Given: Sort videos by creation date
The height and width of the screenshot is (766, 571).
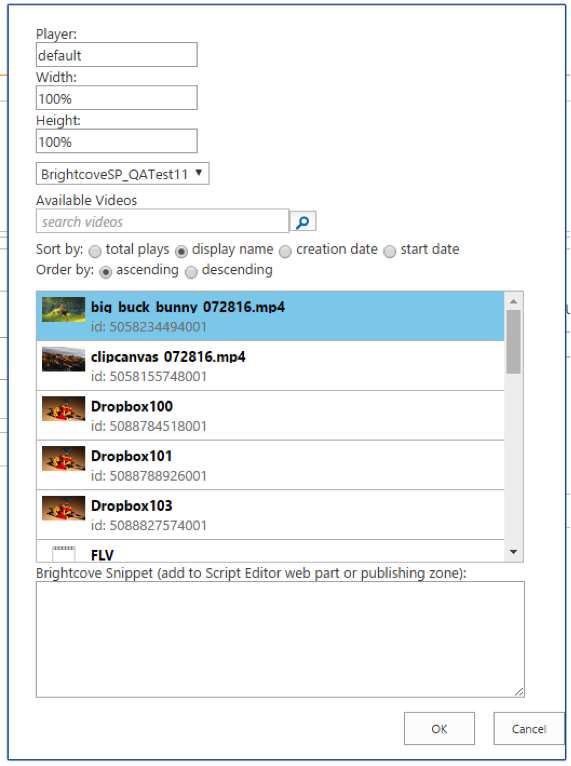Looking at the screenshot, I should 285,252.
